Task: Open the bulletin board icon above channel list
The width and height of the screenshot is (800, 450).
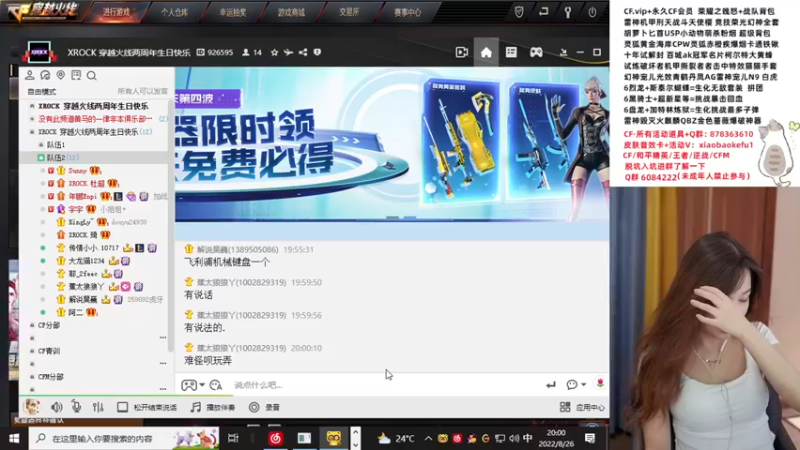Action: point(76,76)
